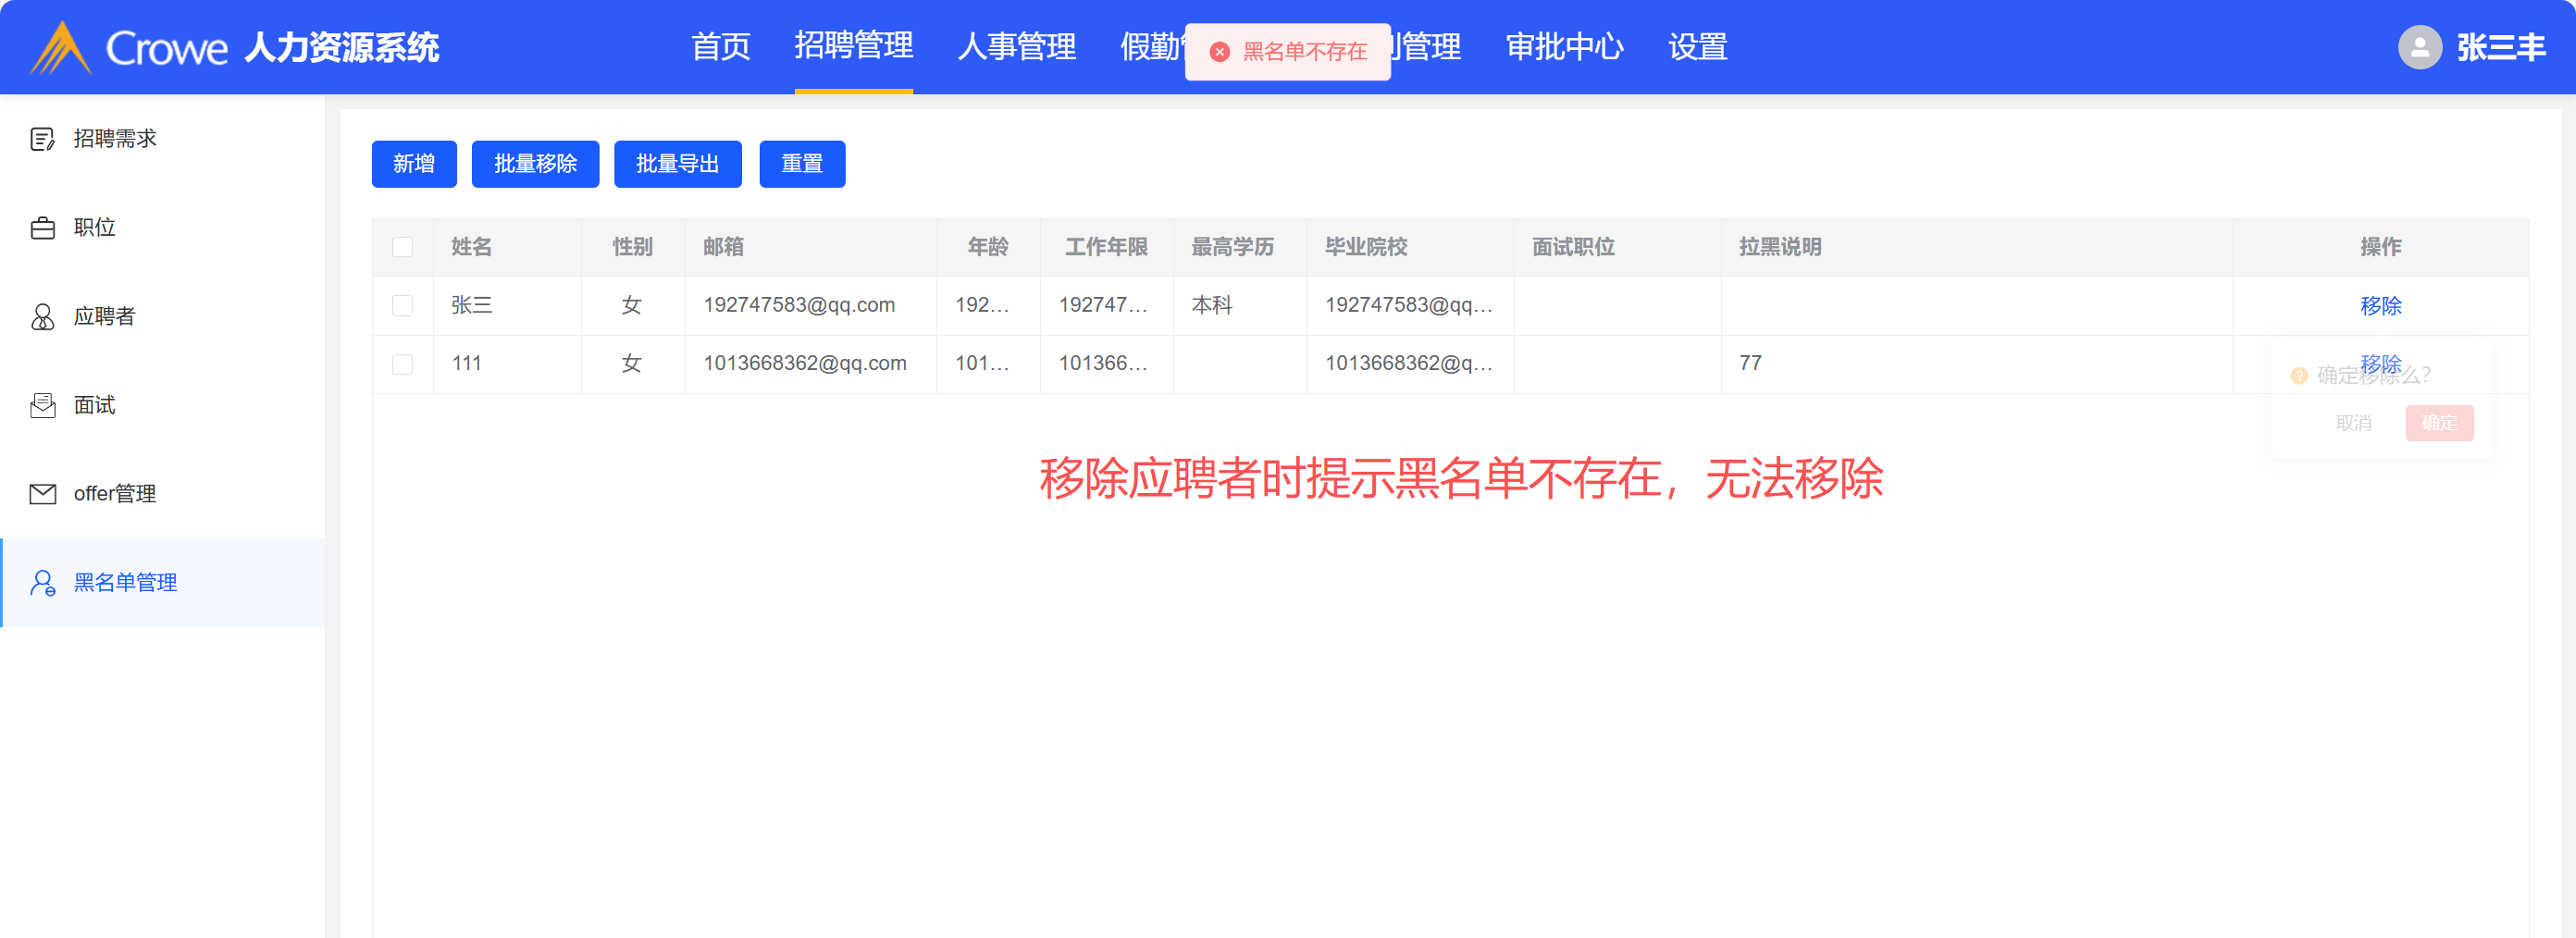Image resolution: width=2576 pixels, height=938 pixels.
Task: Click the user avatar icon
Action: 2419,47
